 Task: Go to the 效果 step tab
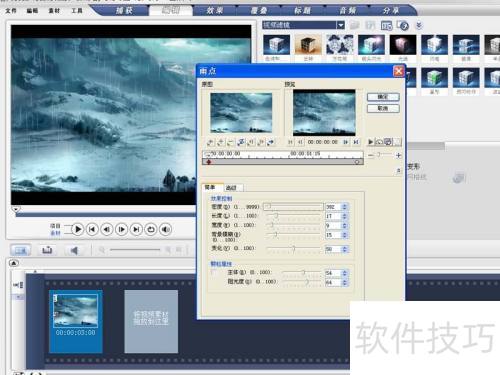pyautogui.click(x=214, y=11)
